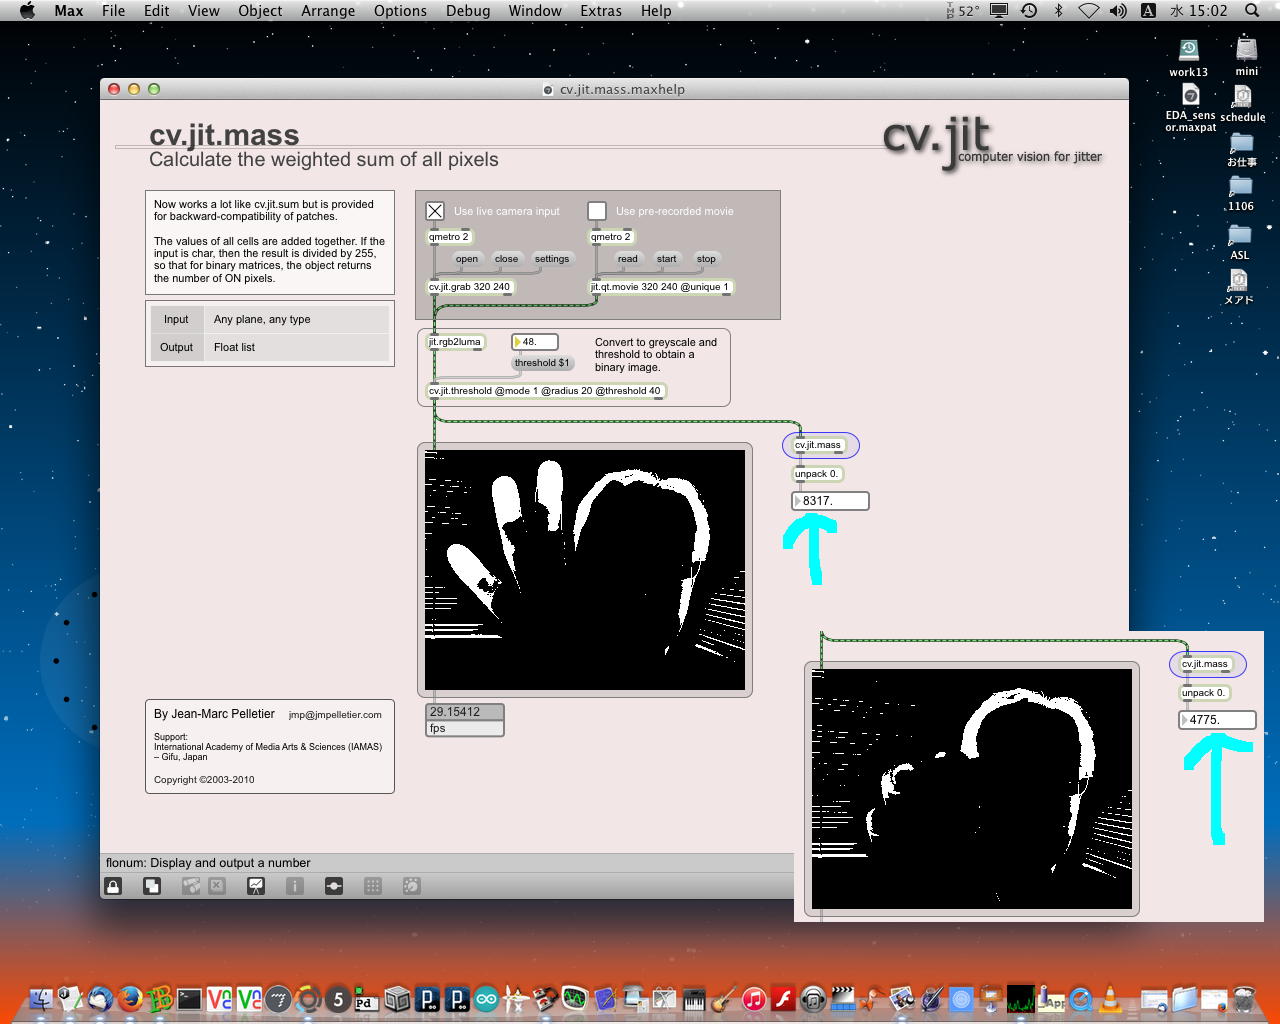
Task: Open the Object menu
Action: 260,11
